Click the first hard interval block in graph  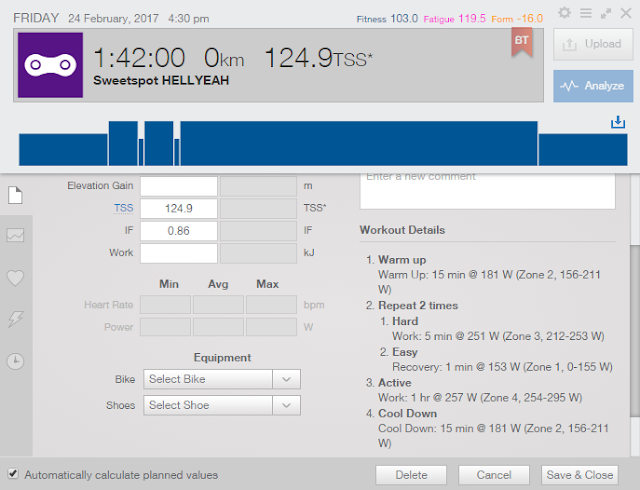(x=123, y=143)
